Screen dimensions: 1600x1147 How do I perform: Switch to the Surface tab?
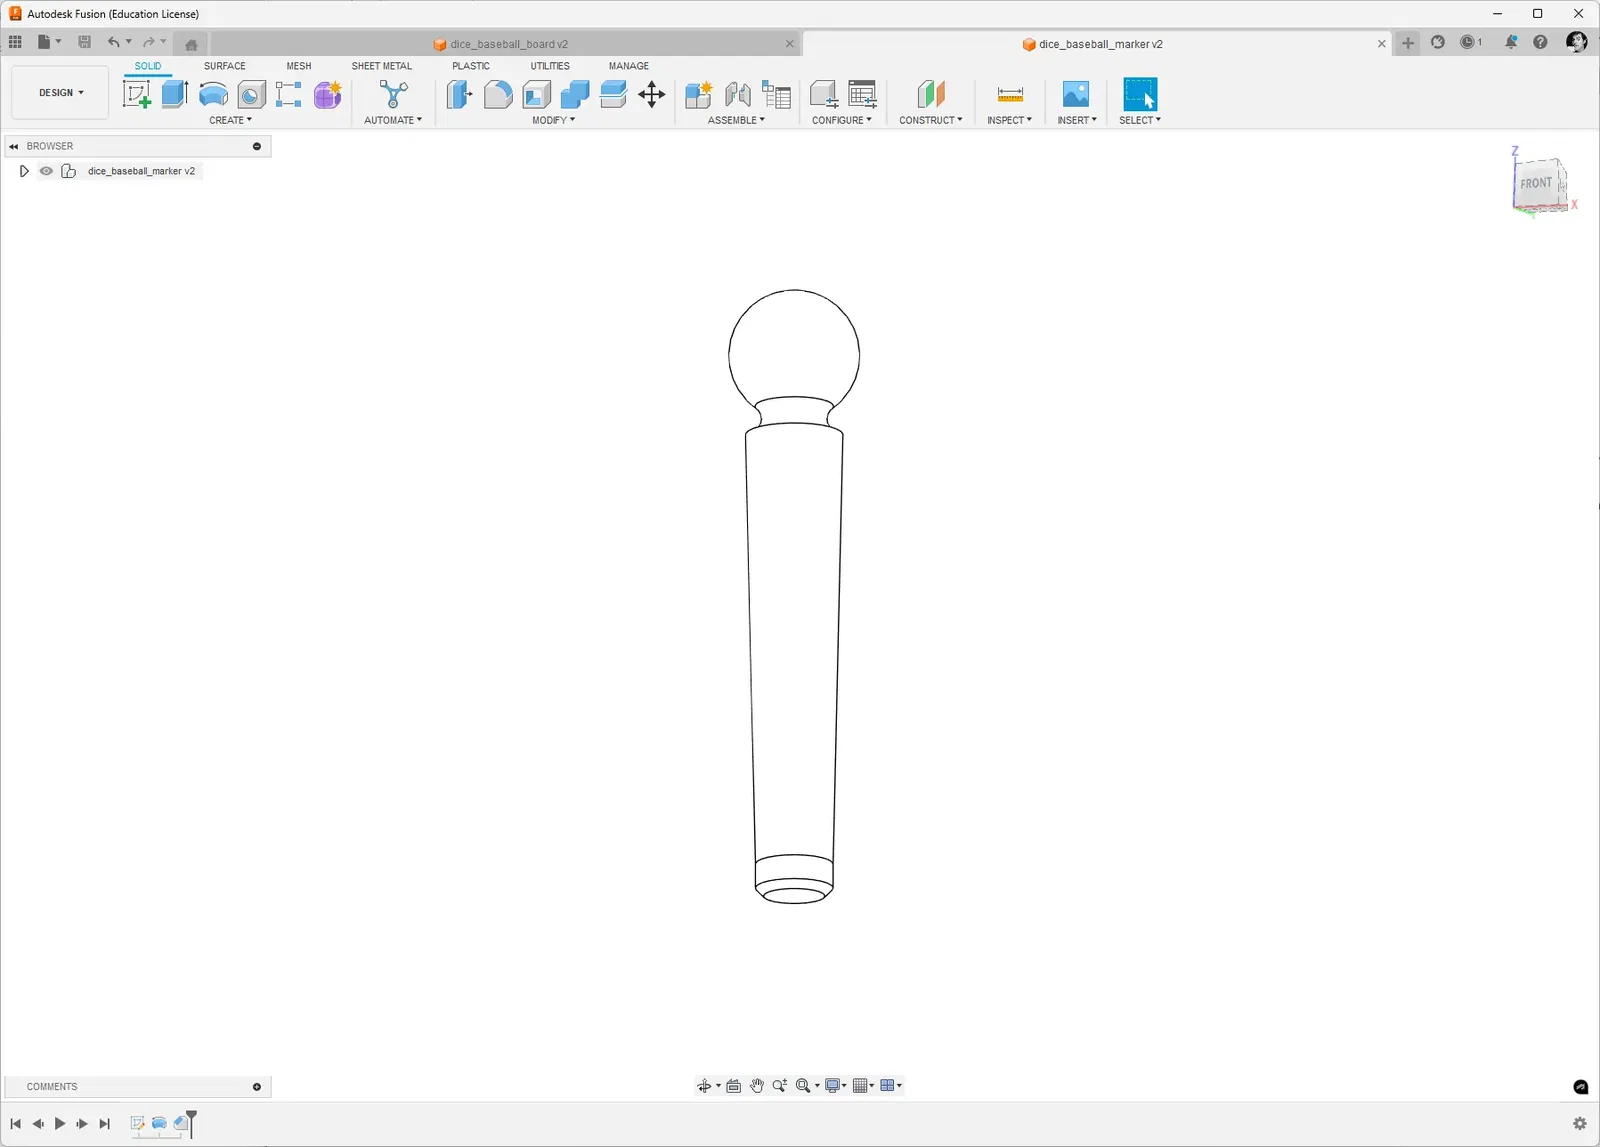224,66
